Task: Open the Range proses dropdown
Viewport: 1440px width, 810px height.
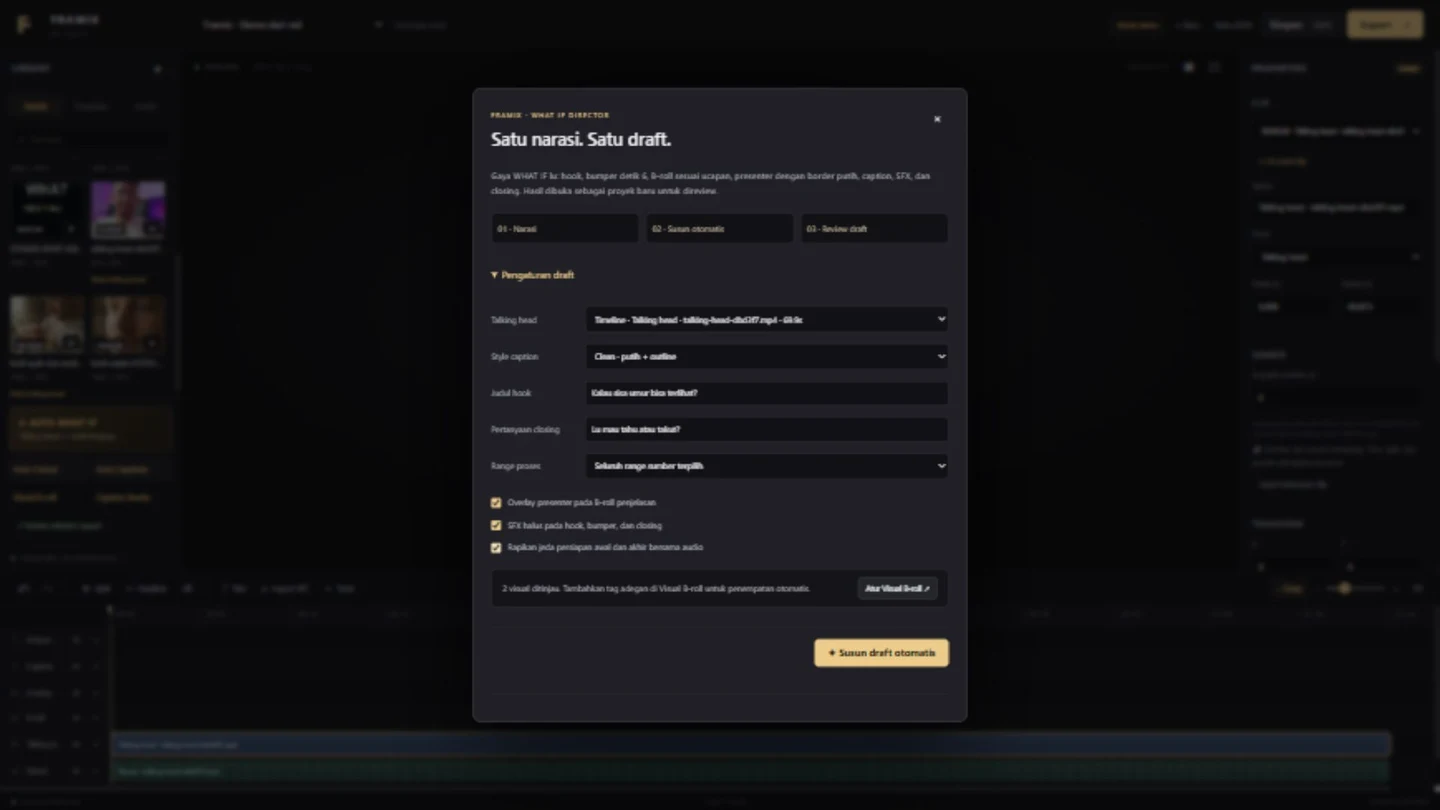Action: [767, 466]
